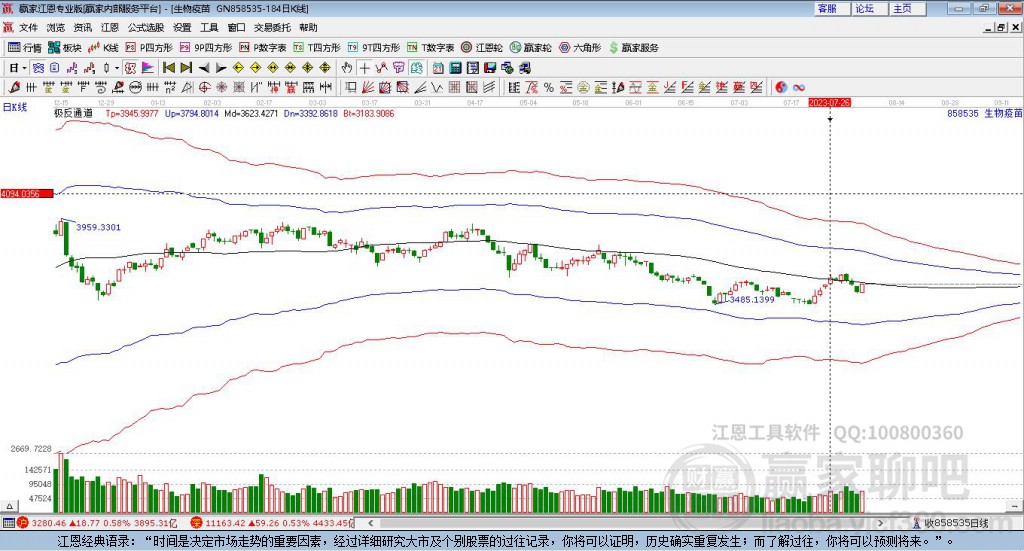Viewport: 1024px width, 551px height.
Task: Open the 赢家轮 wheel tool
Action: 530,48
